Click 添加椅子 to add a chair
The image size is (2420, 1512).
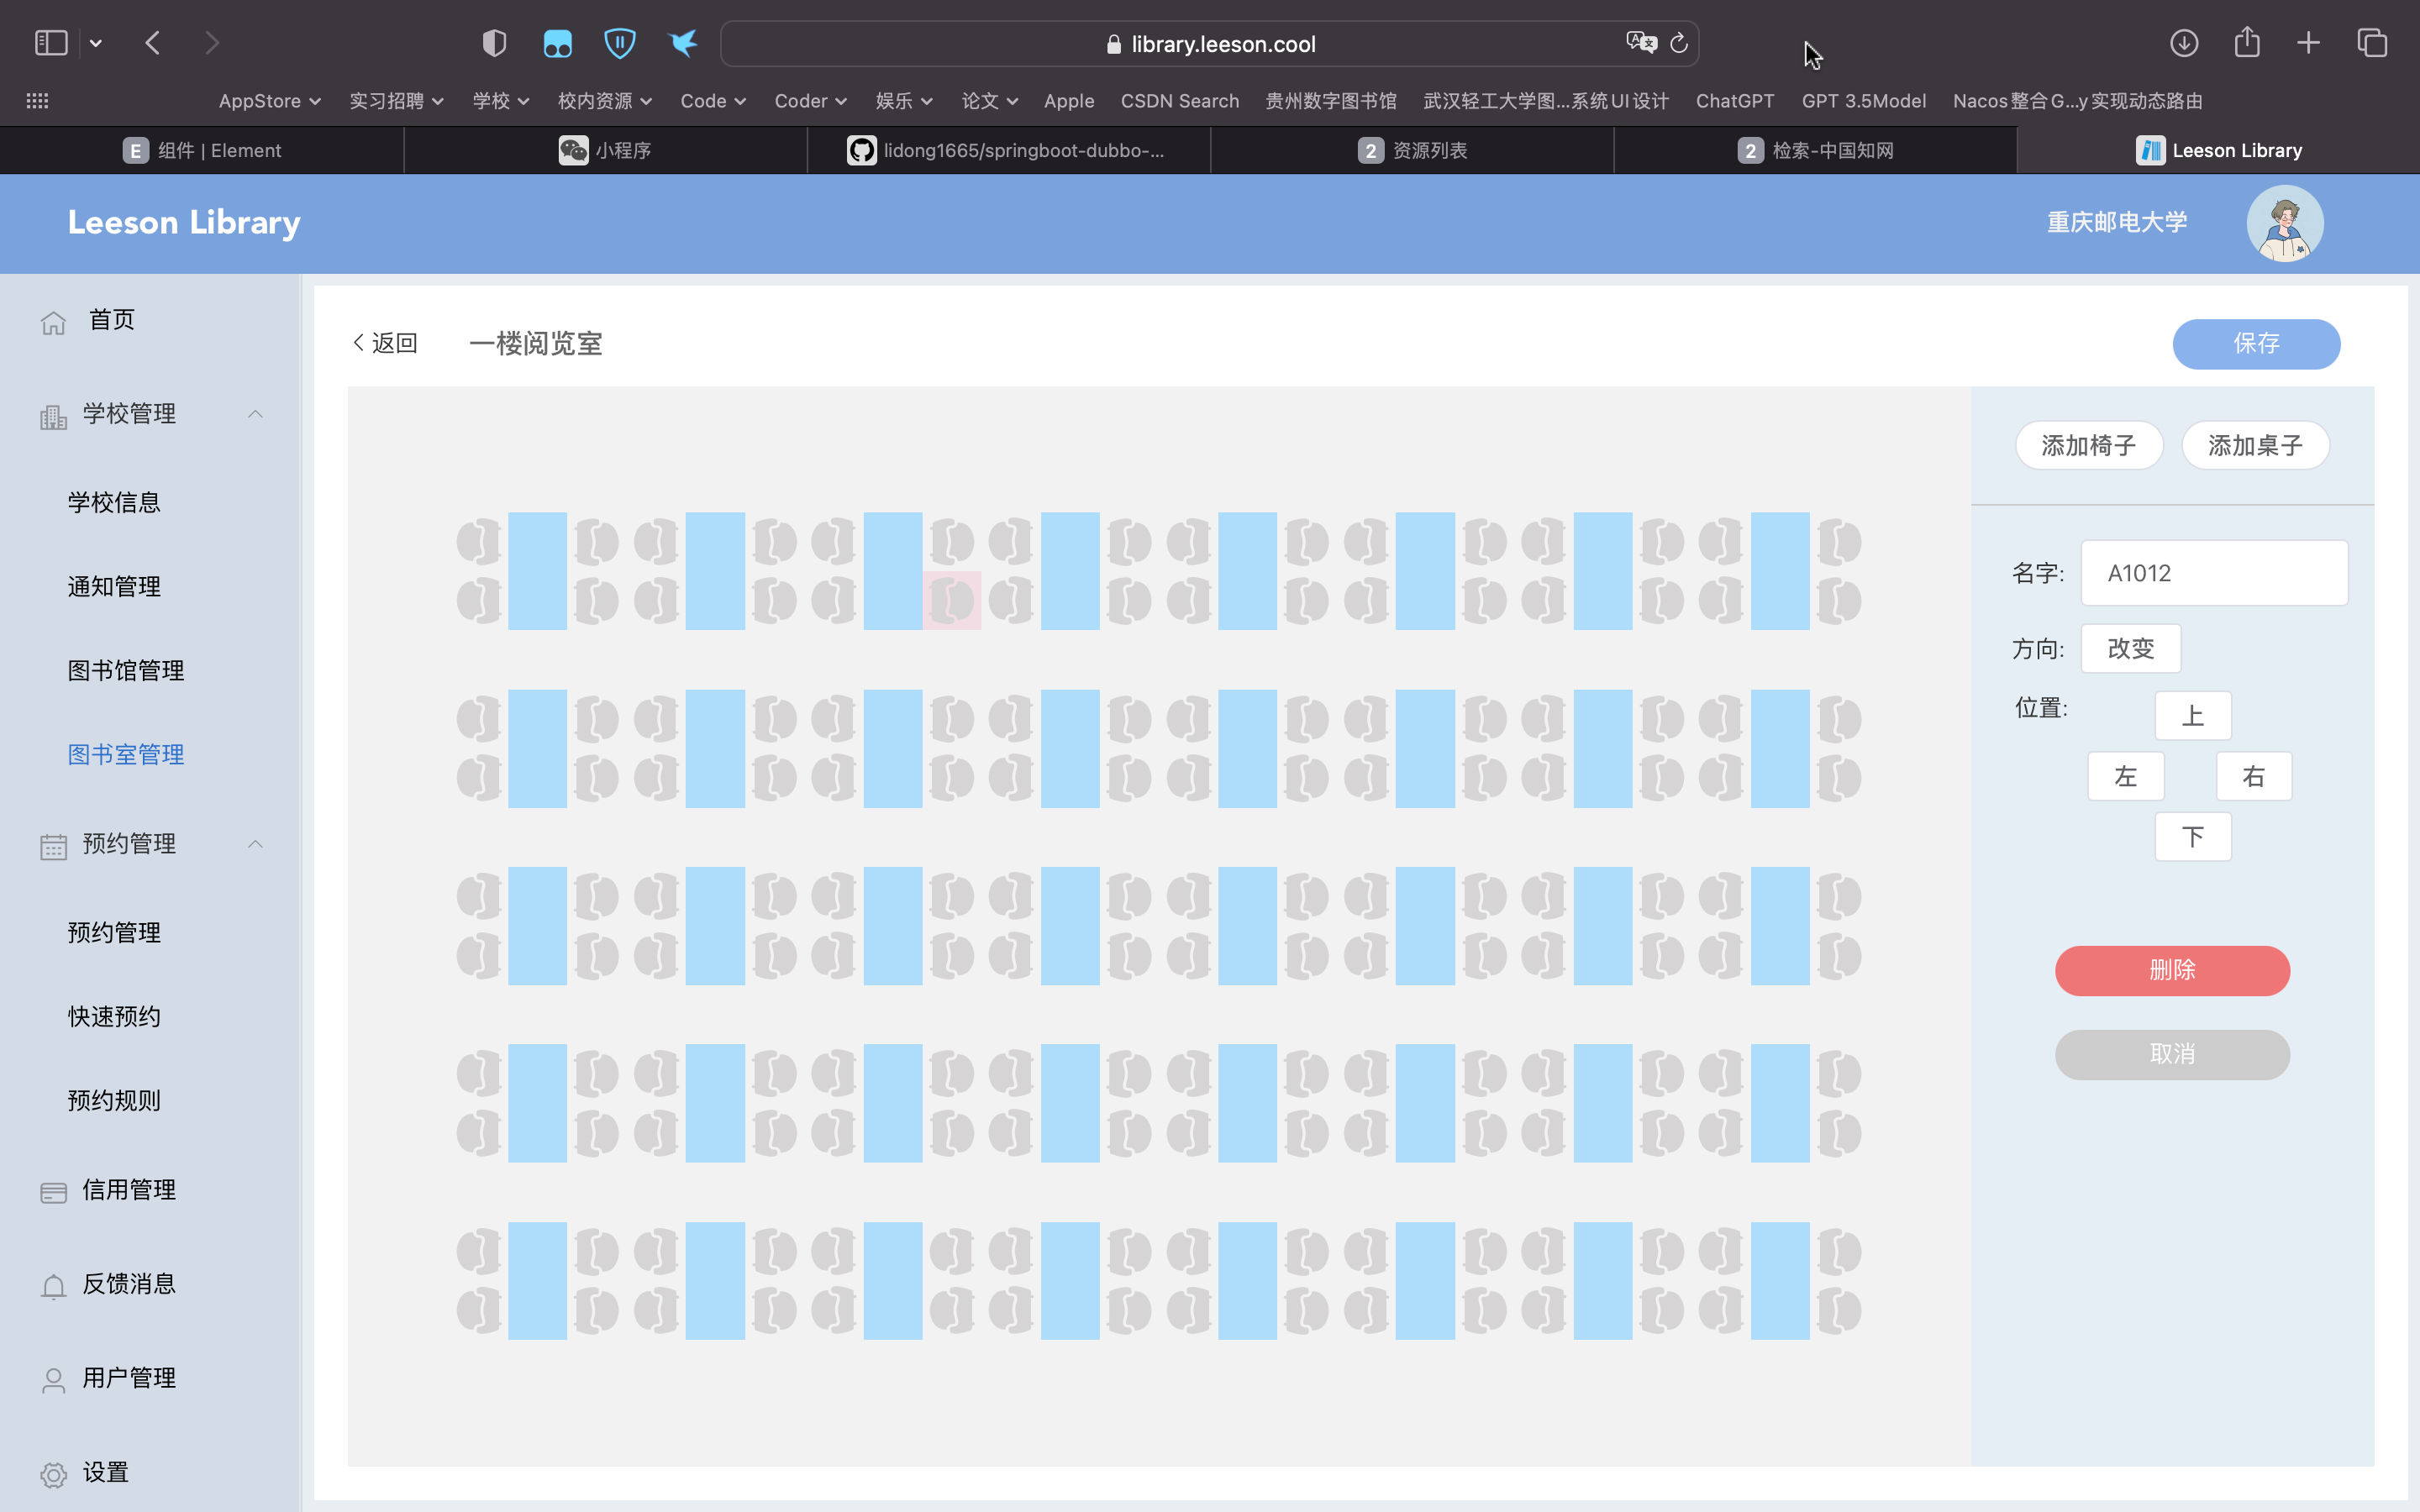2088,445
